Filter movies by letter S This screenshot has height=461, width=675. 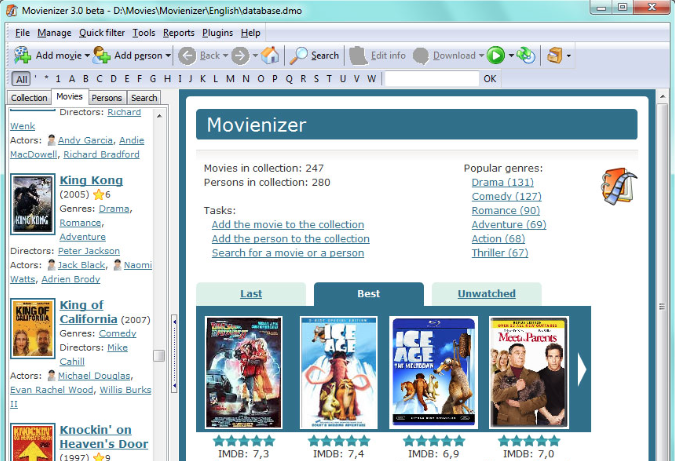(316, 79)
